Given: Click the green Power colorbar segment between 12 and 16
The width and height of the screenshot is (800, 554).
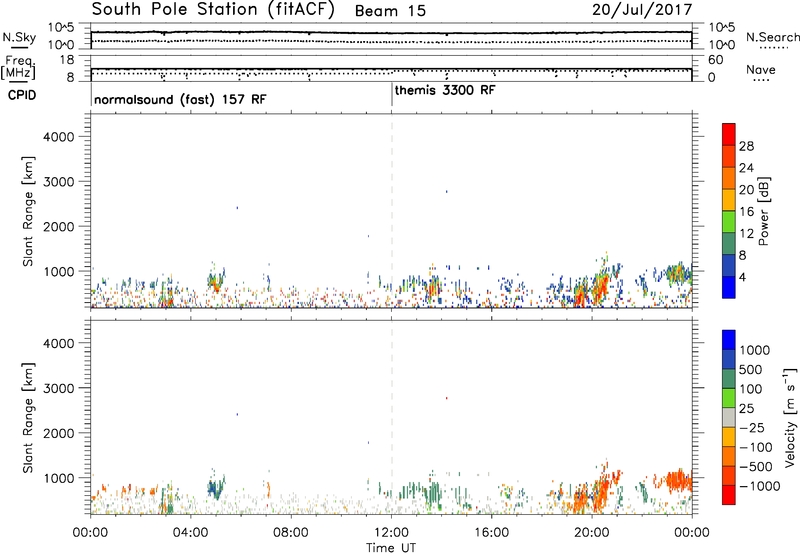Looking at the screenshot, I should point(729,221).
